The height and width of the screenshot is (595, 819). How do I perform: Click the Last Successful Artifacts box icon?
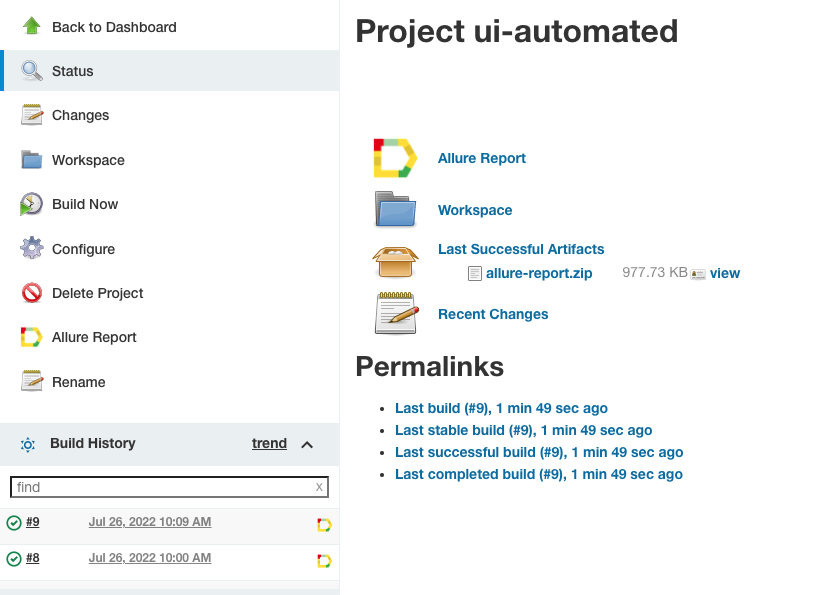point(395,261)
